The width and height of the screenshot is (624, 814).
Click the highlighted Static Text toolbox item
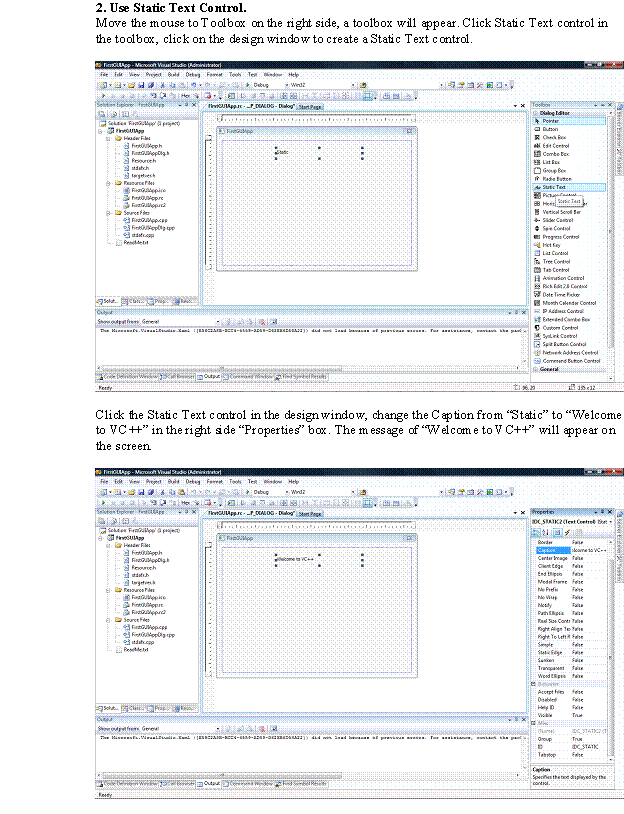569,187
